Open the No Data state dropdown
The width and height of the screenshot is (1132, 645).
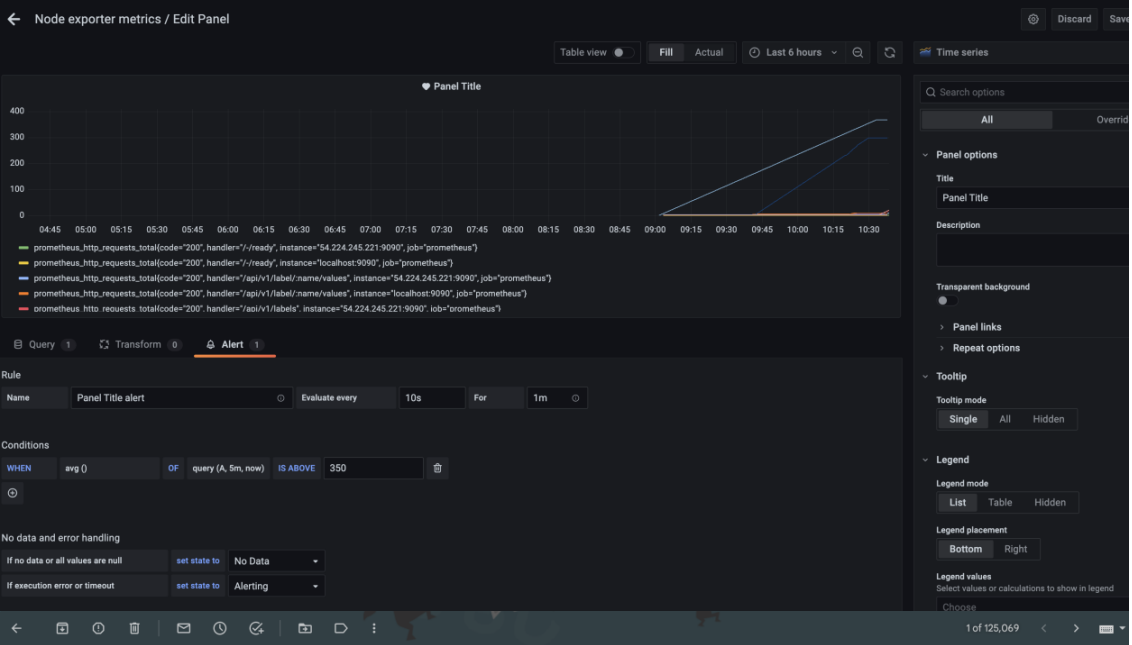[277, 561]
